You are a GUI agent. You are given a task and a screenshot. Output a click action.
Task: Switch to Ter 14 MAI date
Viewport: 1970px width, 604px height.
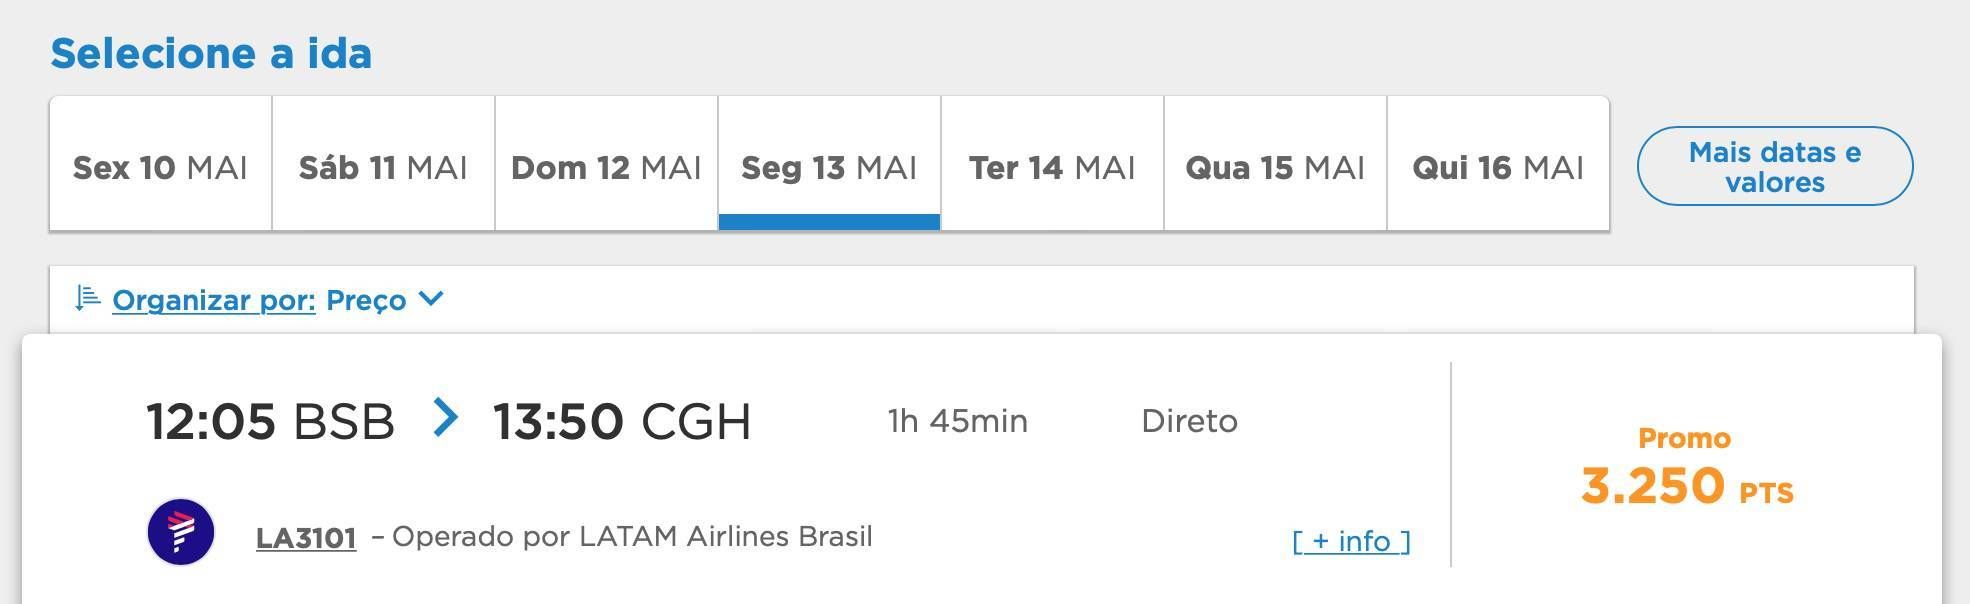(x=1052, y=164)
